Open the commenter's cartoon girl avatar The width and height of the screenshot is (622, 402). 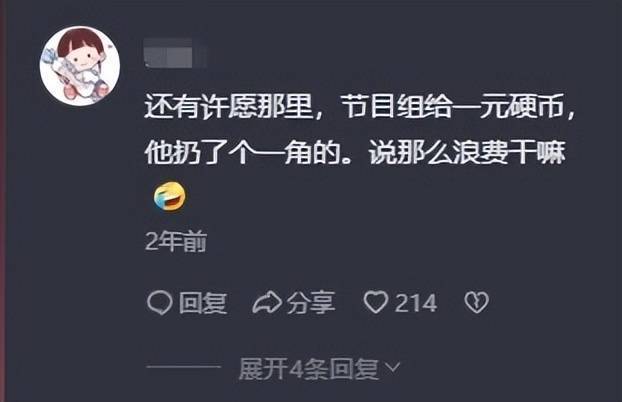80,65
